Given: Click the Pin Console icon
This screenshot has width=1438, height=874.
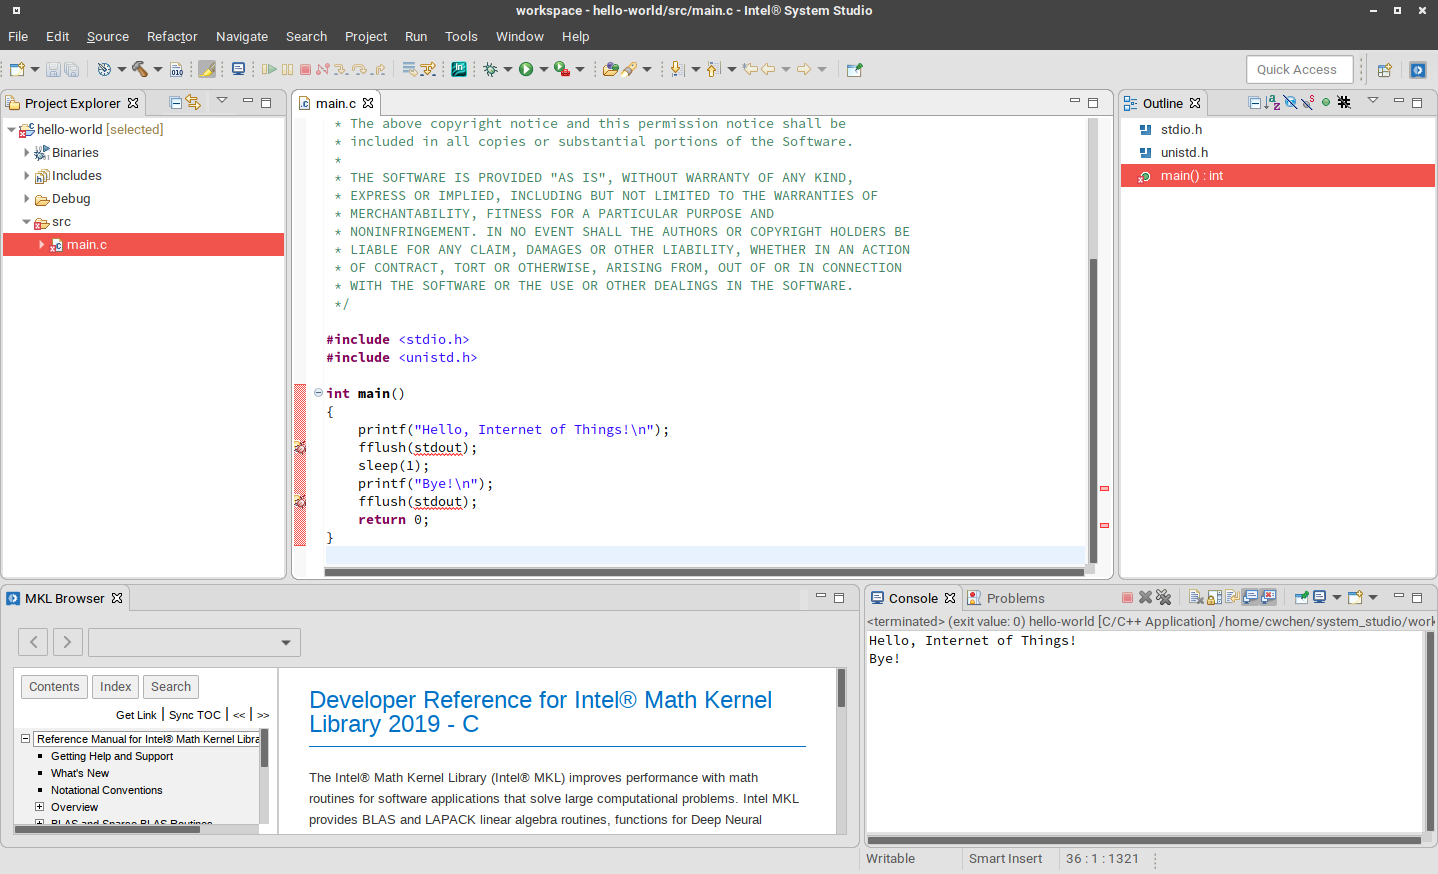Looking at the screenshot, I should pos(1301,598).
